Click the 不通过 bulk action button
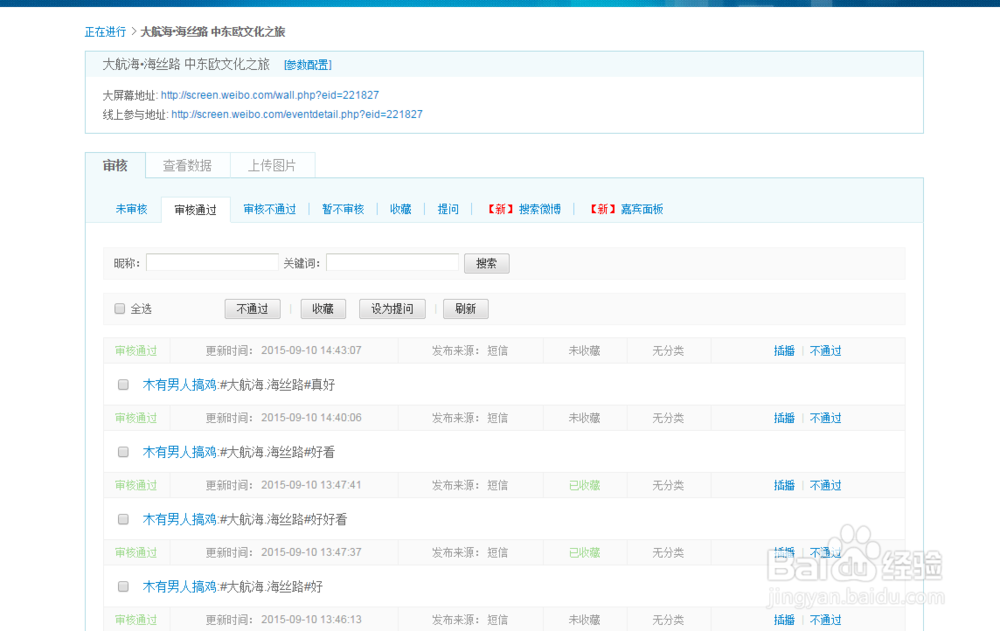This screenshot has width=1000, height=631. 253,309
